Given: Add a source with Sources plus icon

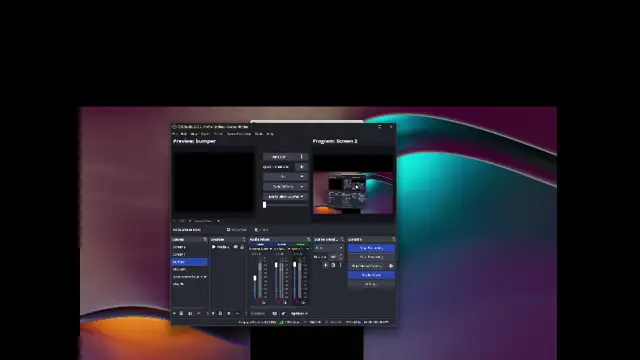Looking at the screenshot, I should click(213, 313).
